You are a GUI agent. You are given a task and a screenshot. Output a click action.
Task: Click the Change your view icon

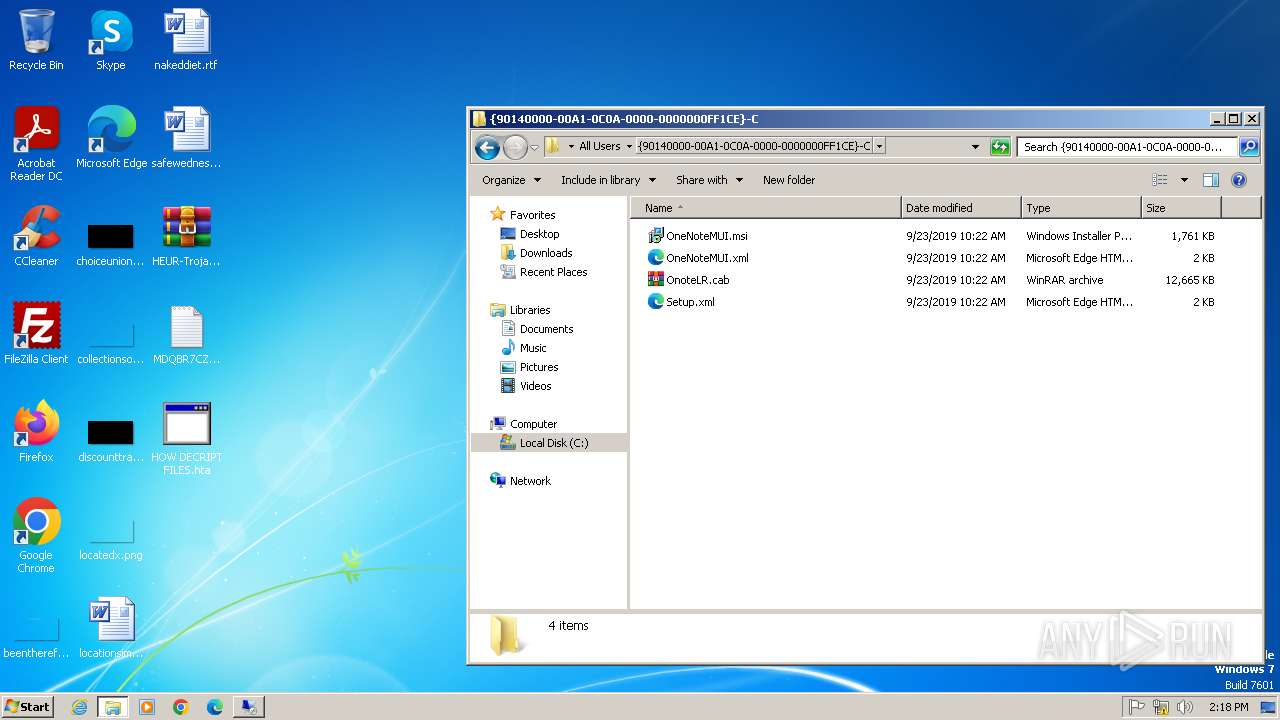tap(1160, 180)
